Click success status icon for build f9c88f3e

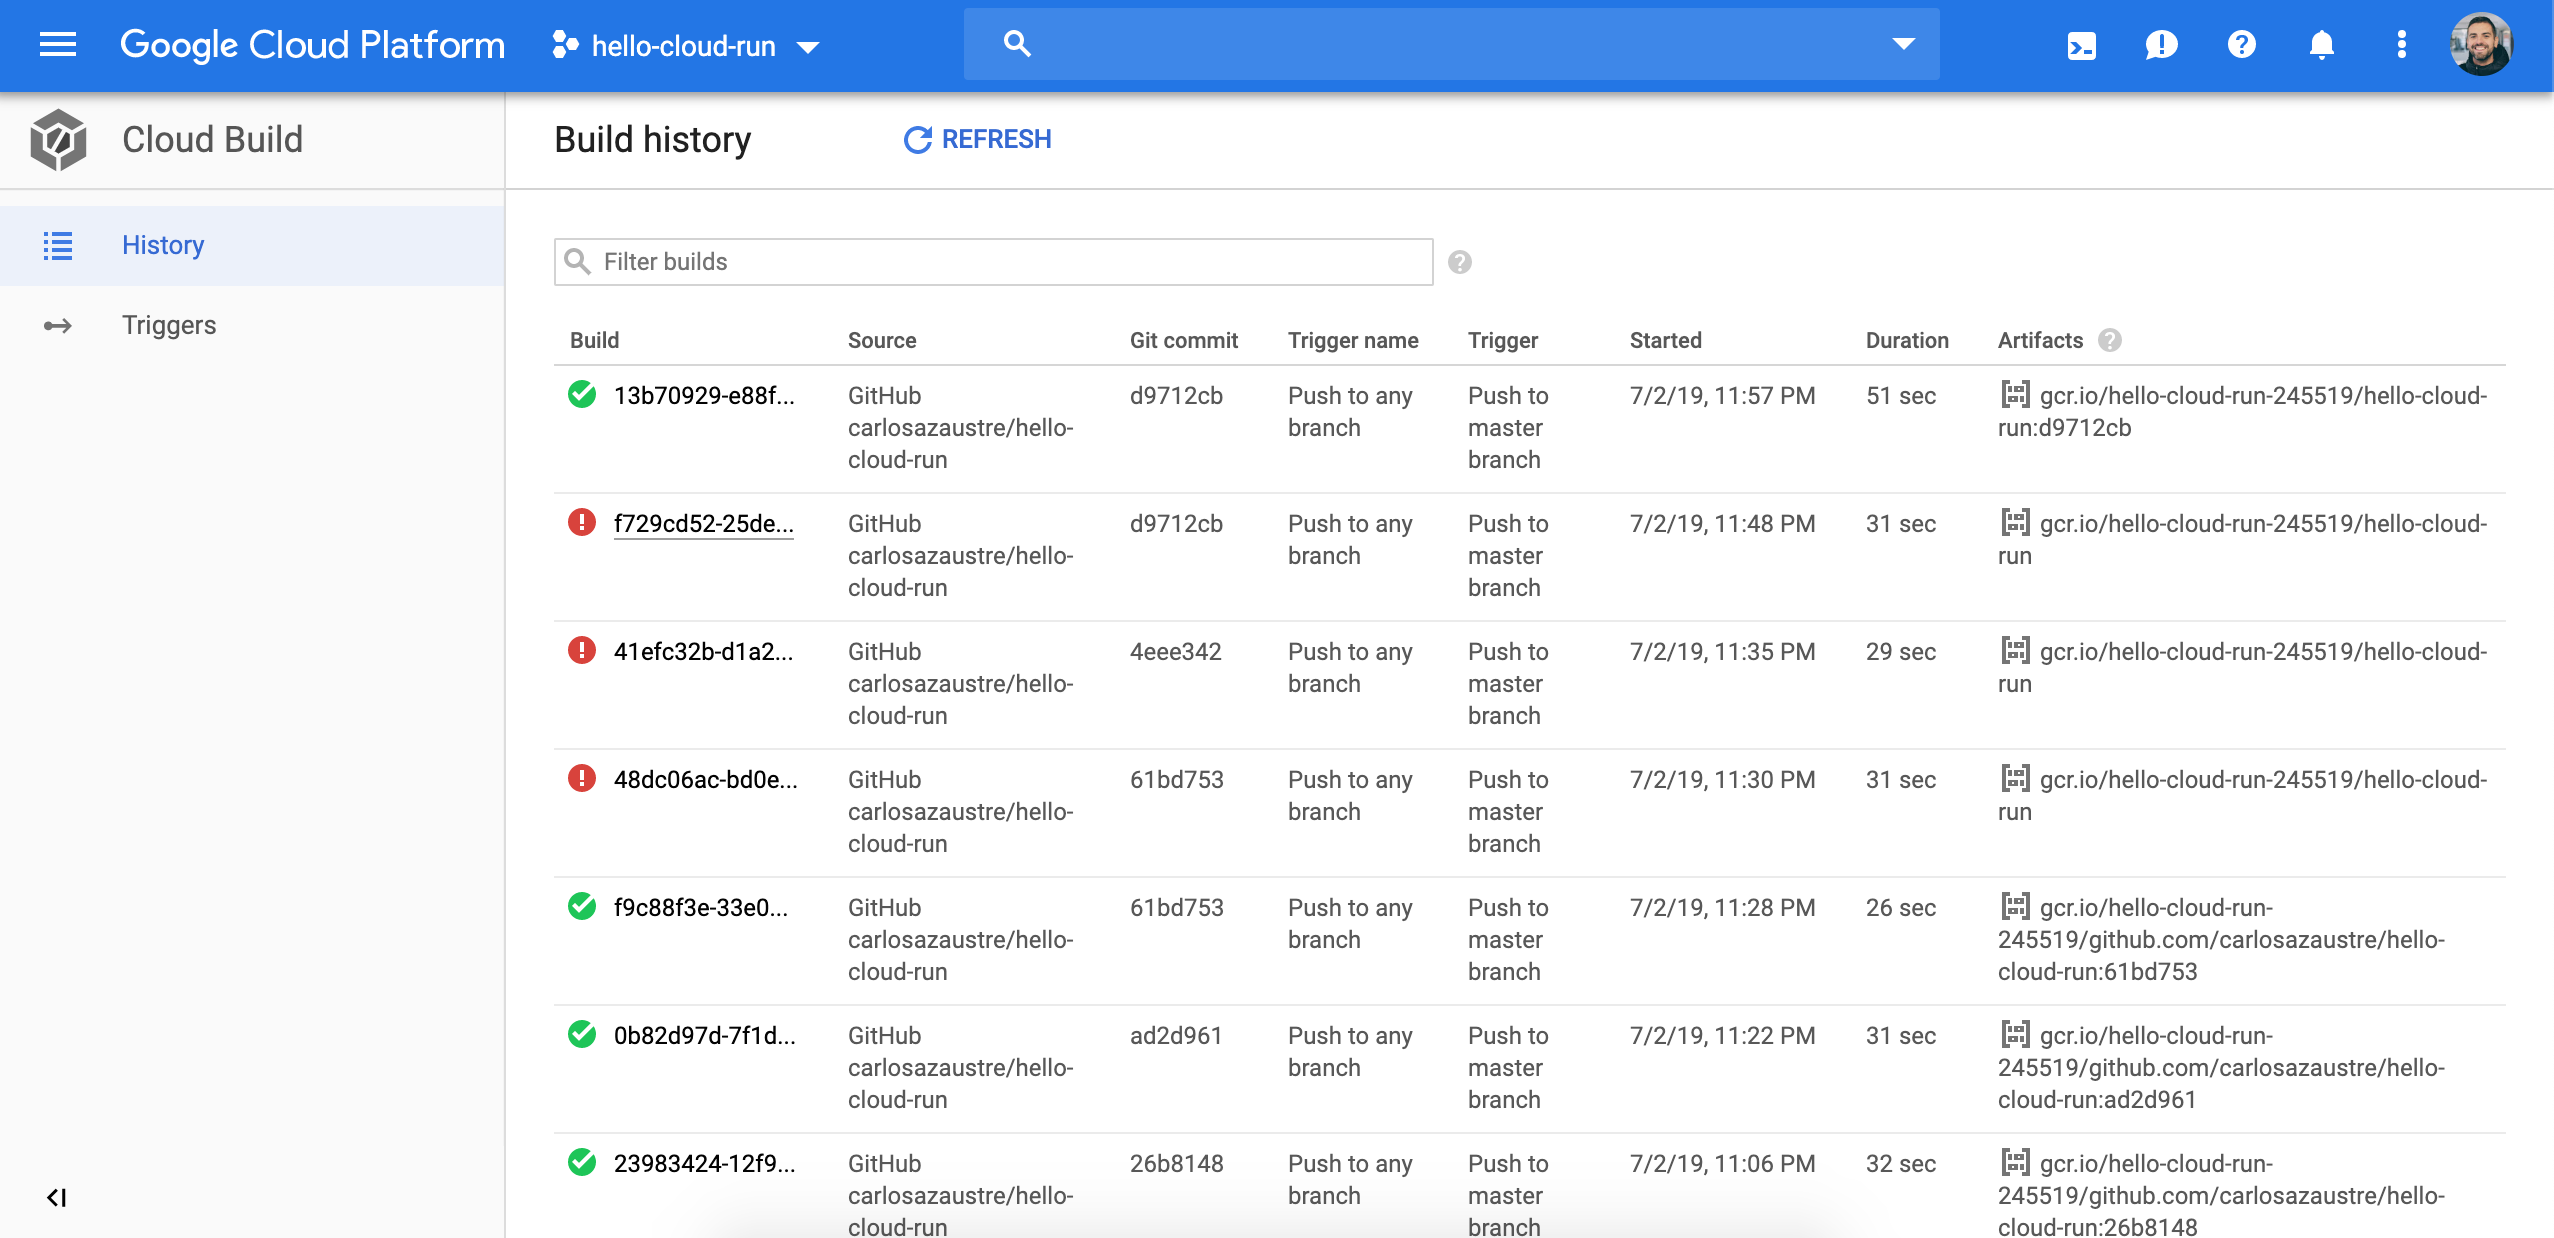pos(582,907)
